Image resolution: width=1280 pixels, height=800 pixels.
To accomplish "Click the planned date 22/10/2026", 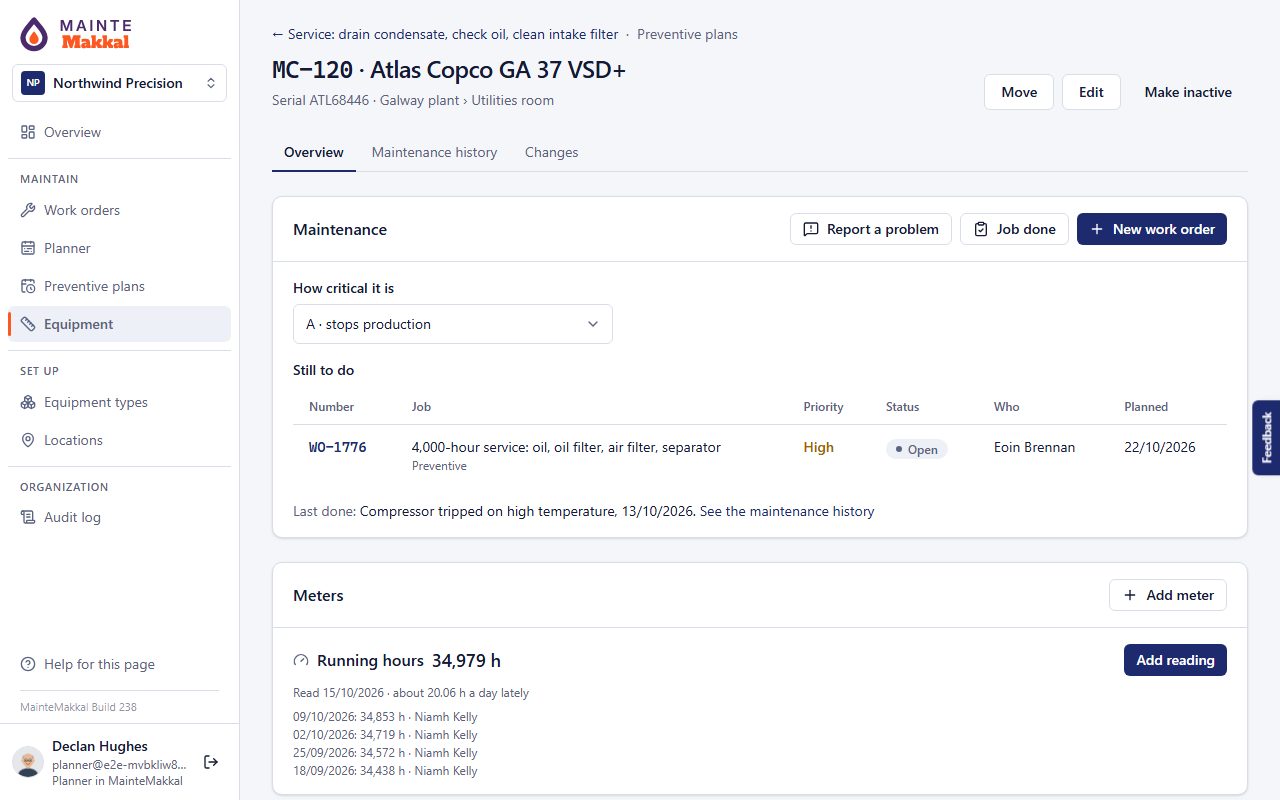I will (x=1160, y=447).
